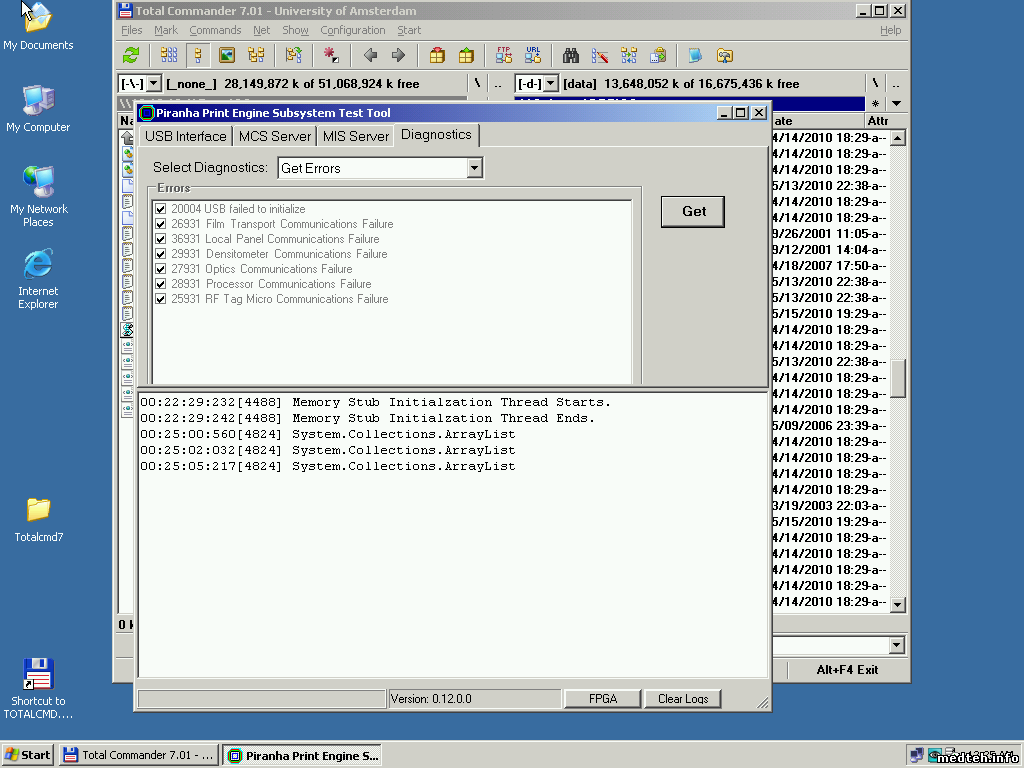Screen dimensions: 1024x768
Task: Click the Clear Logs button
Action: 683,699
